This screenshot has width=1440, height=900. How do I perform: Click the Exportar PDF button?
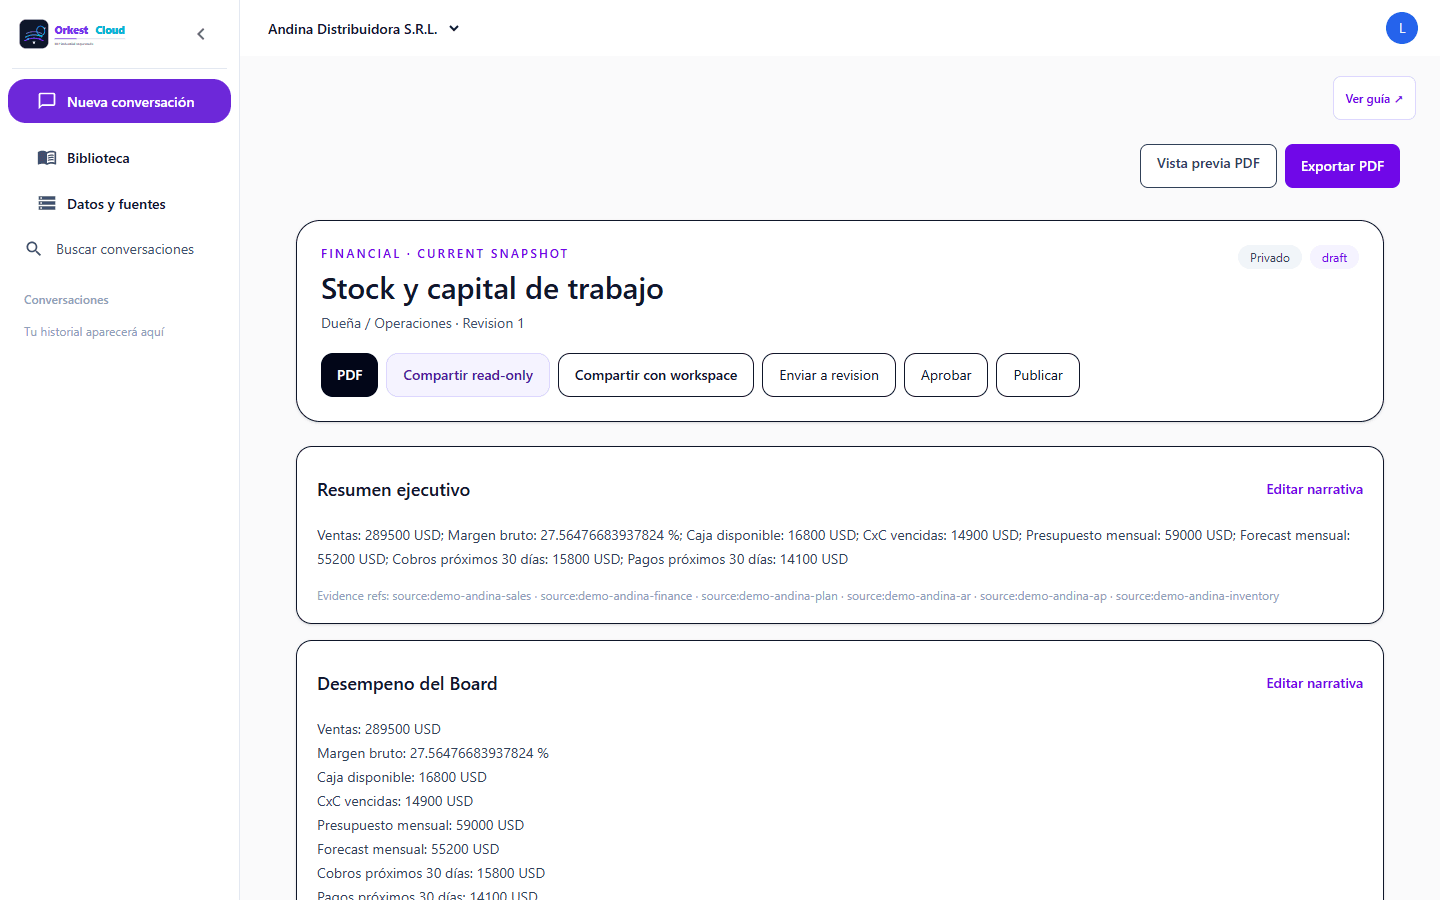tap(1342, 166)
